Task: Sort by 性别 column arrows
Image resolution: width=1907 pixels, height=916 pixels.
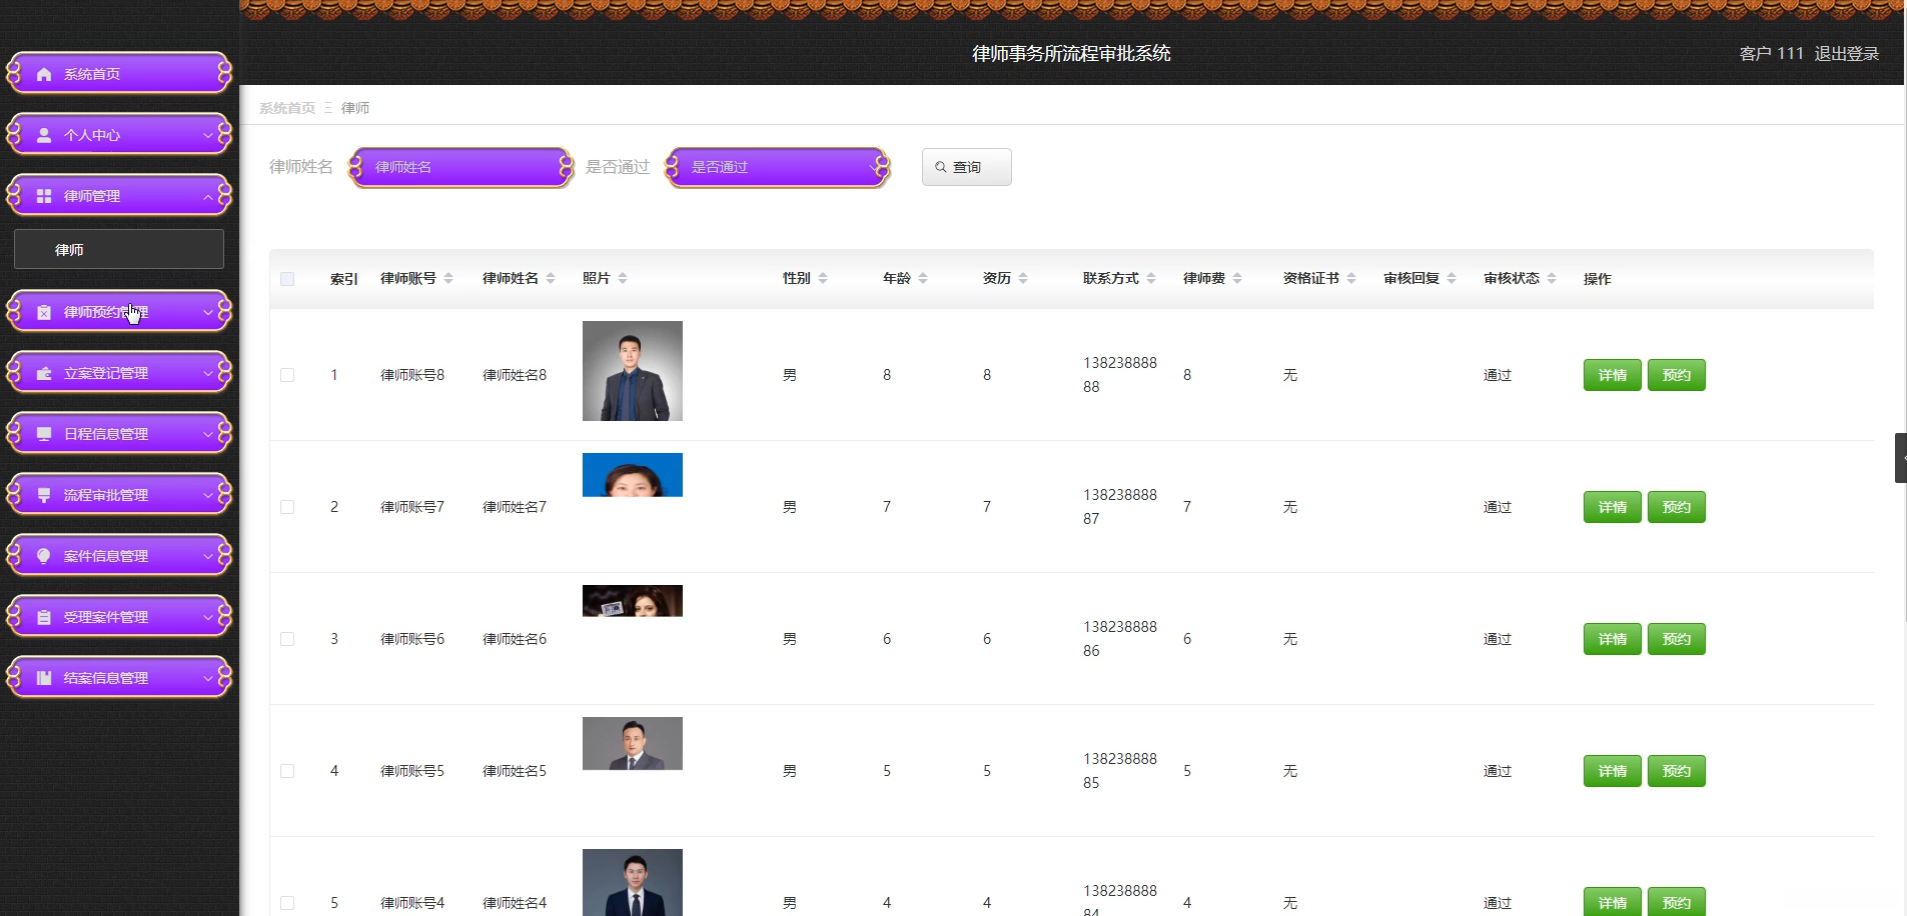Action: 823,278
